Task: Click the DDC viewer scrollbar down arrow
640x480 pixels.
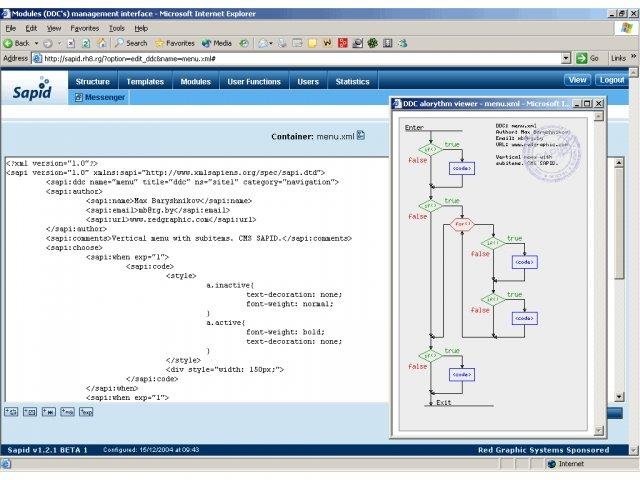Action: coord(598,430)
